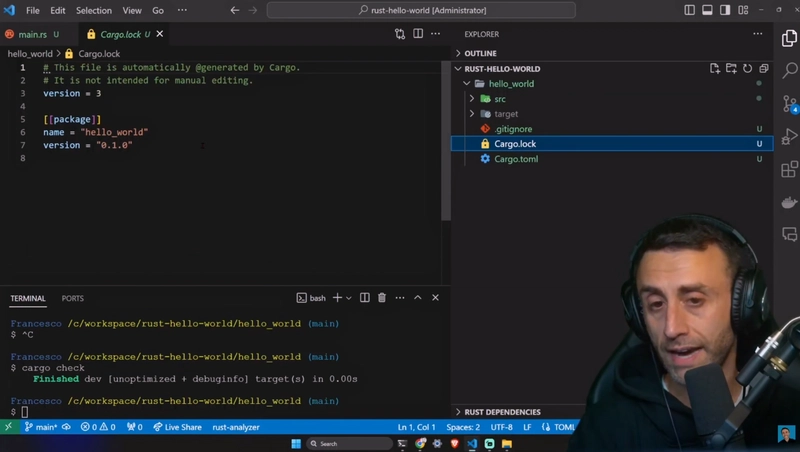Image resolution: width=800 pixels, height=452 pixels.
Task: Switch to the main.rs editor tab
Action: 32,34
